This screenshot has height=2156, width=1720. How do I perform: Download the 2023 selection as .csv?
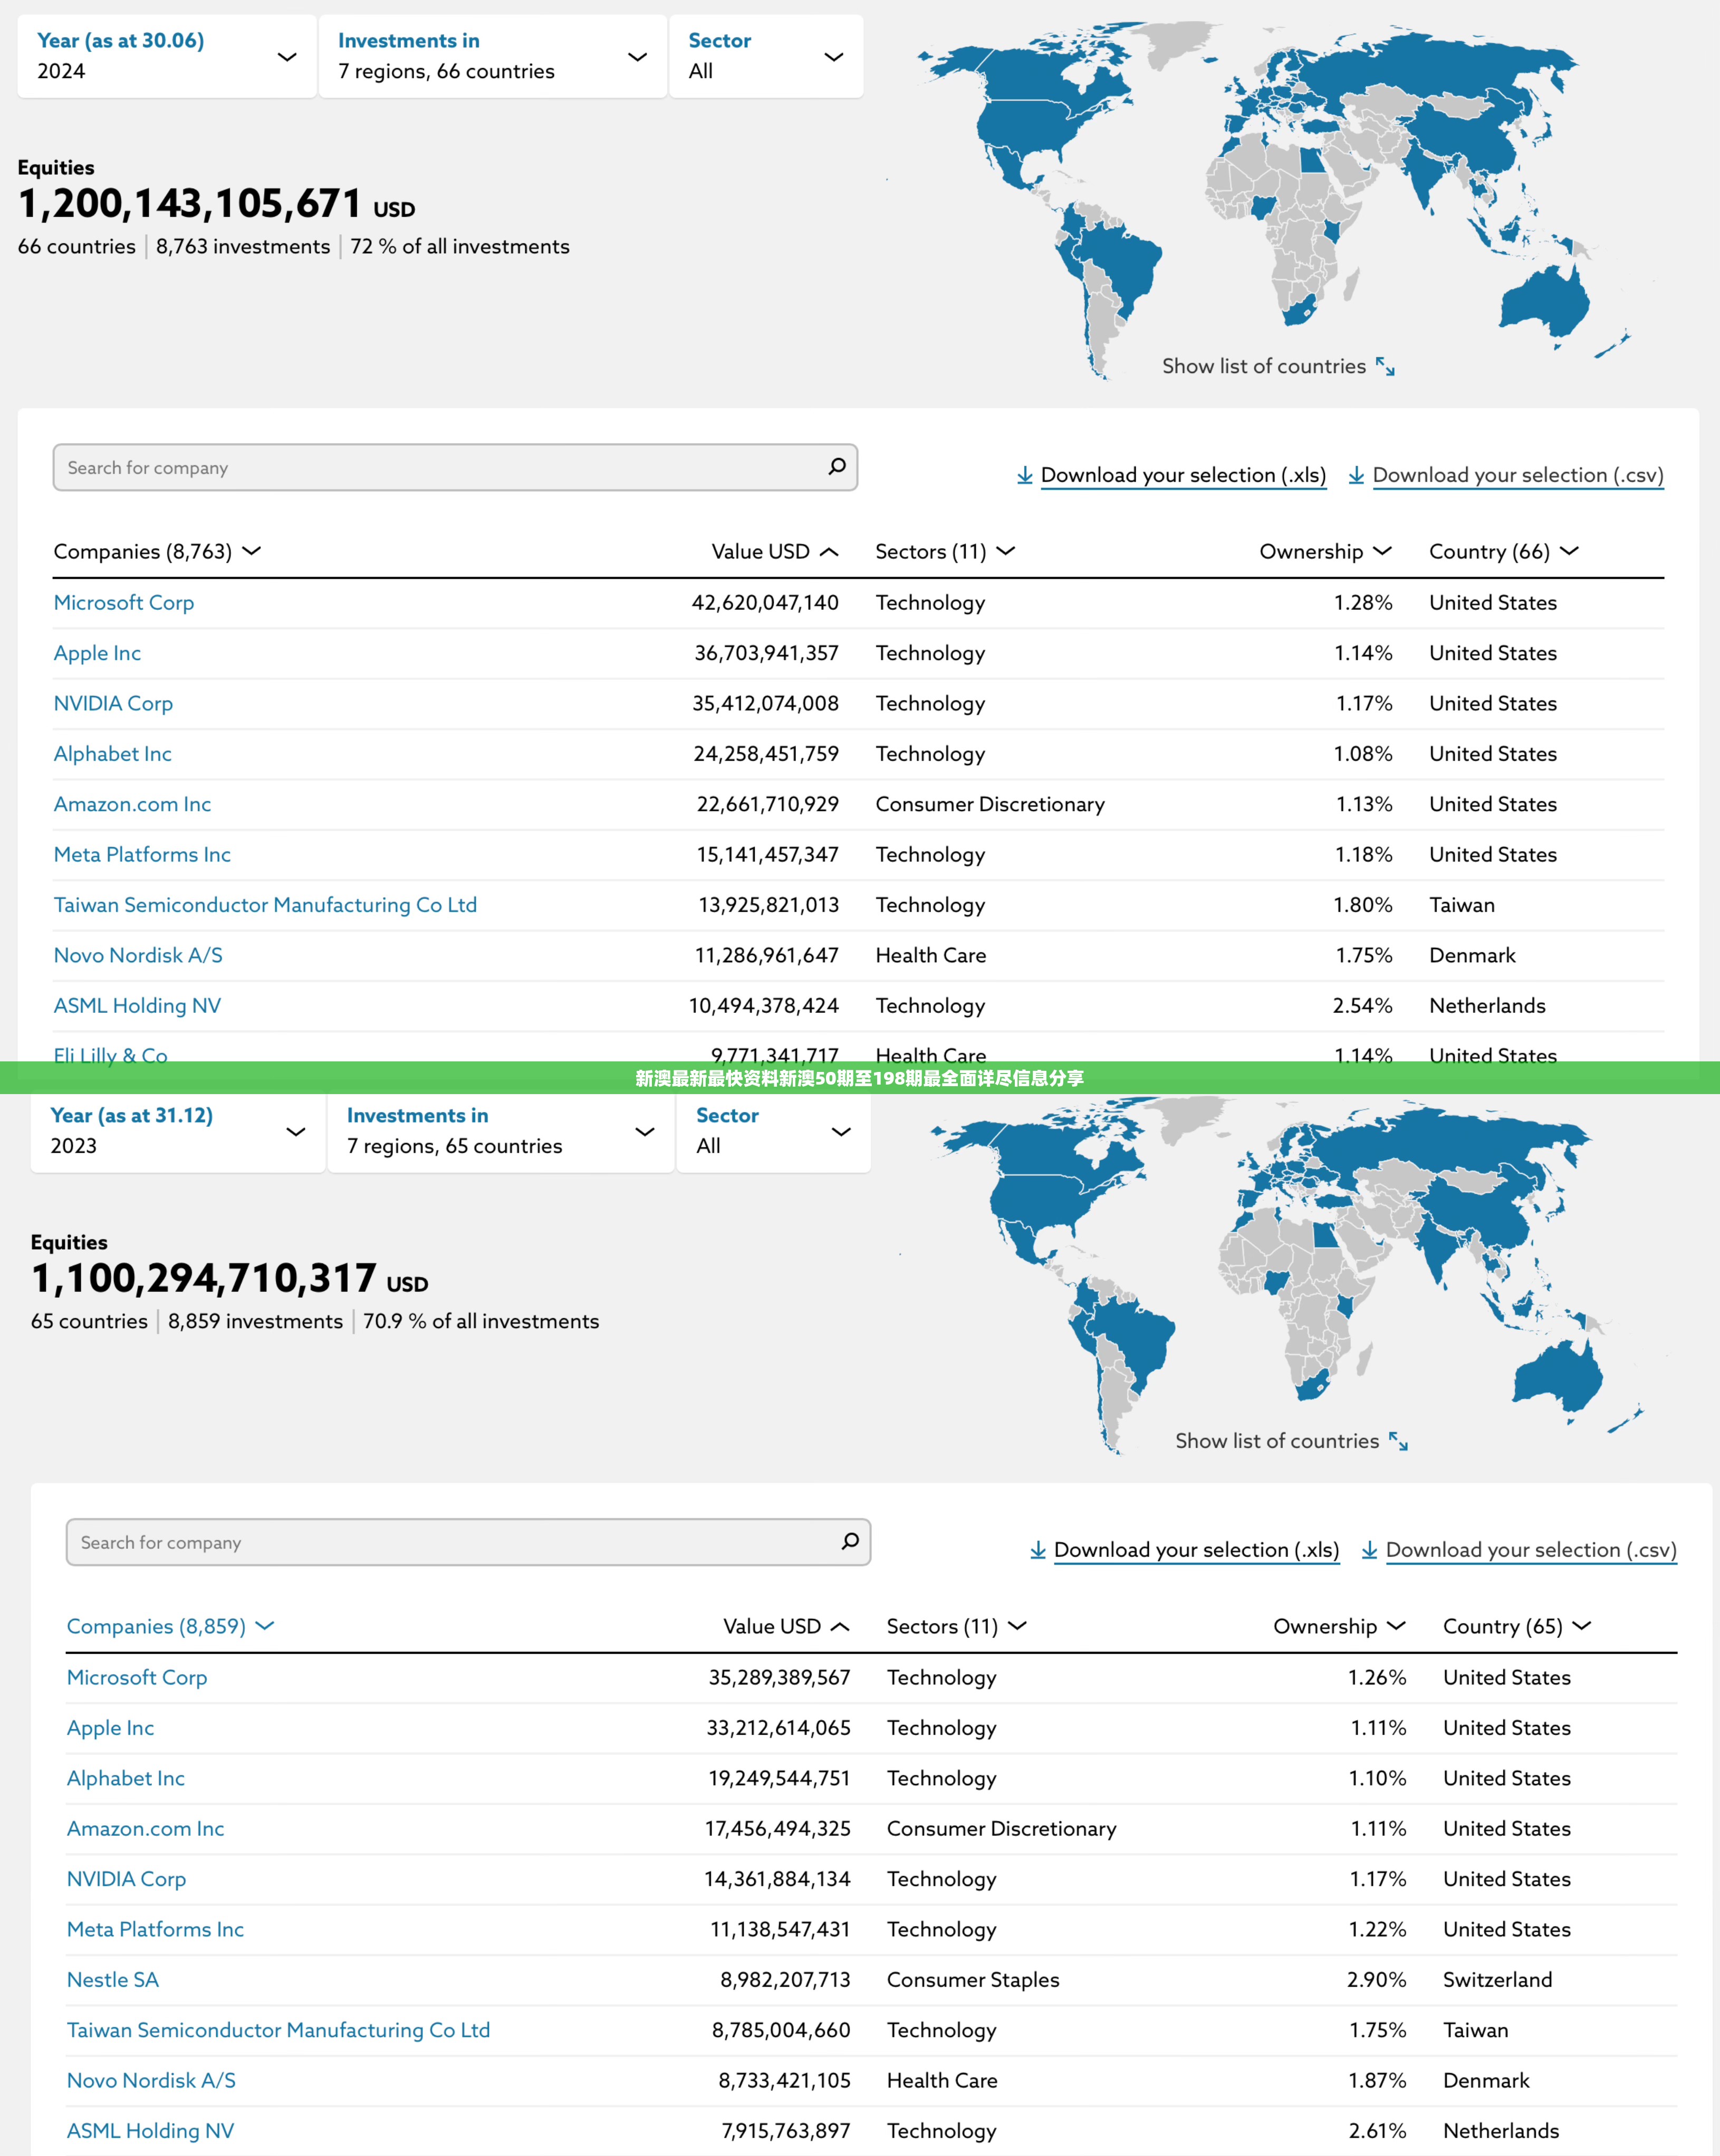(x=1531, y=1551)
